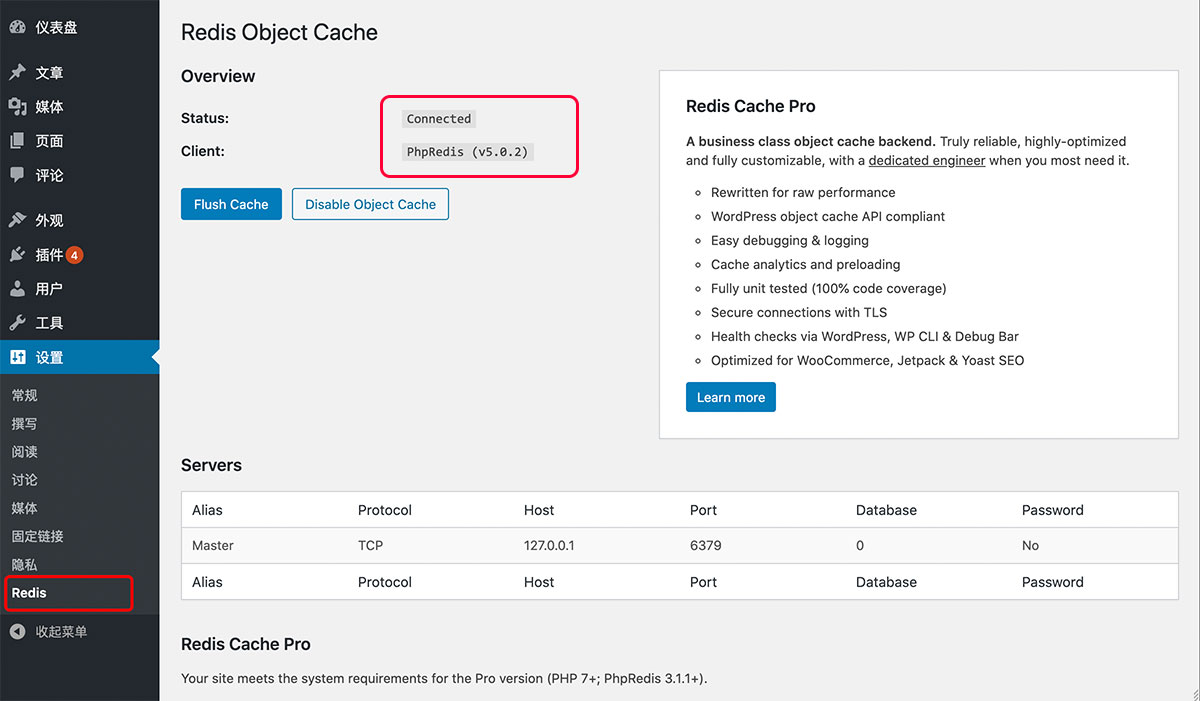Click the top Host column header
Screen dimensions: 1200x701
pos(539,510)
